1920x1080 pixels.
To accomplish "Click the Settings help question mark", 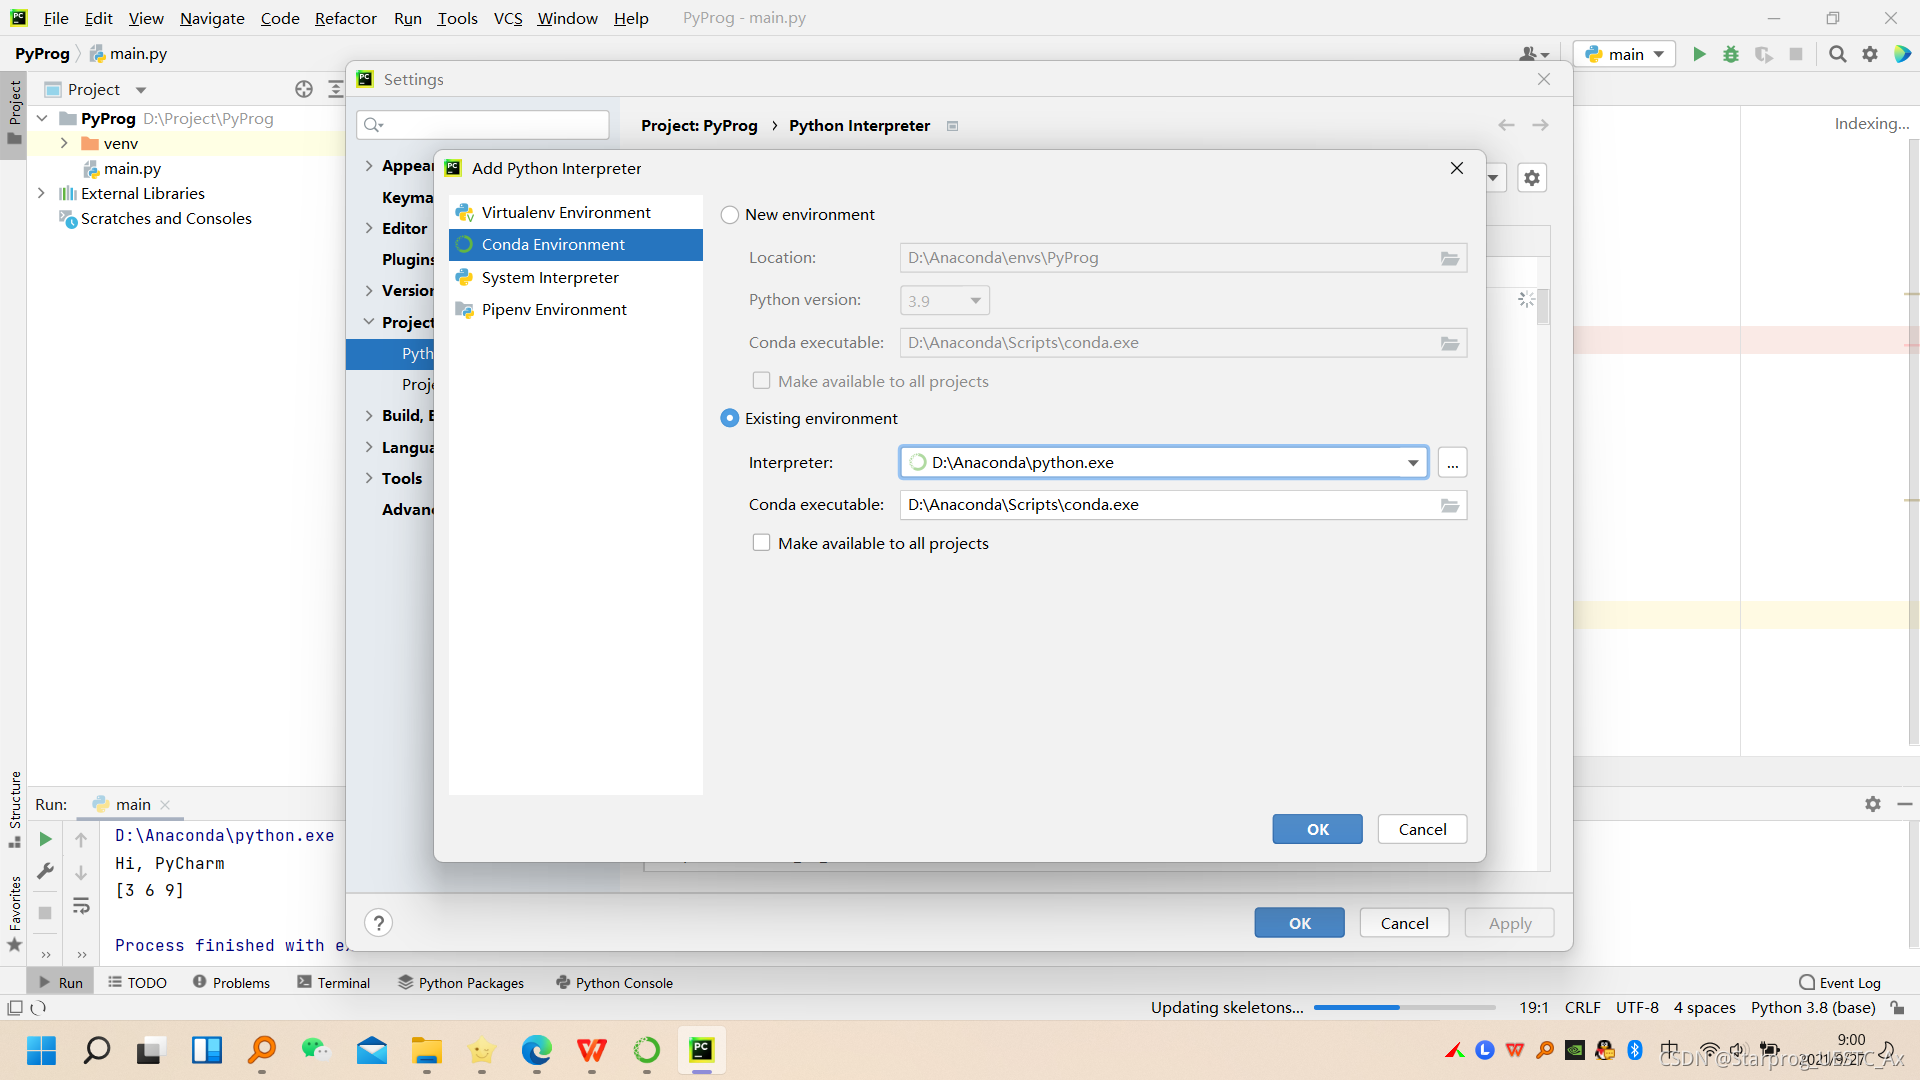I will tap(378, 923).
